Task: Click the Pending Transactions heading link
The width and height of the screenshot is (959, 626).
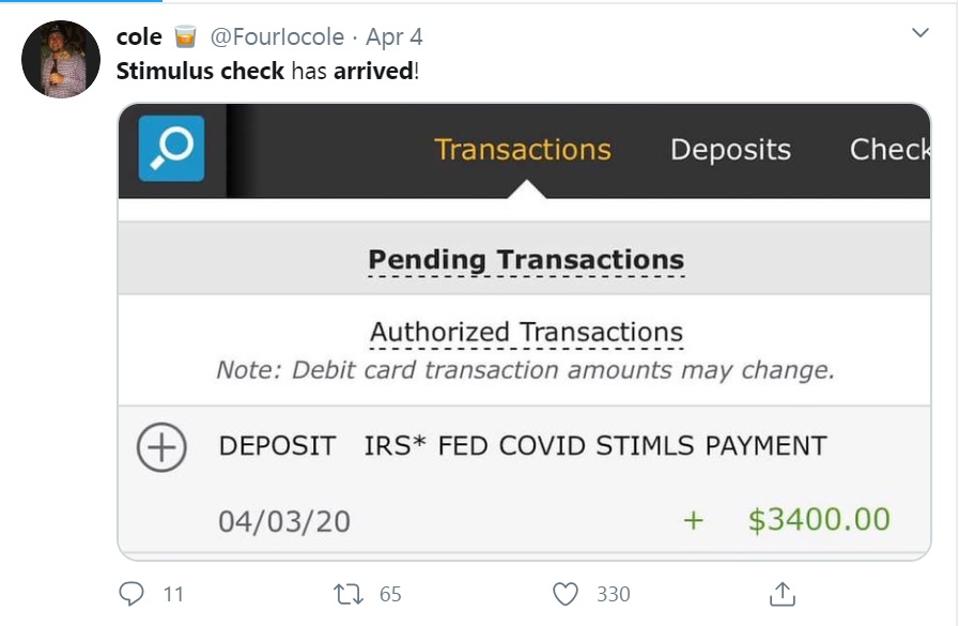Action: (x=526, y=260)
